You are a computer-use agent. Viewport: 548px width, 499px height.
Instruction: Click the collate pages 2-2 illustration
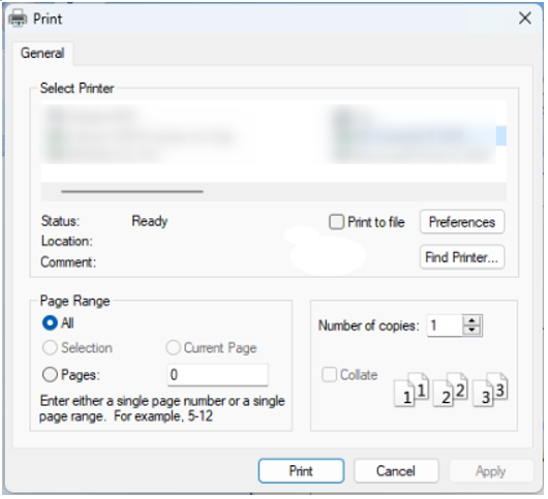tap(450, 390)
